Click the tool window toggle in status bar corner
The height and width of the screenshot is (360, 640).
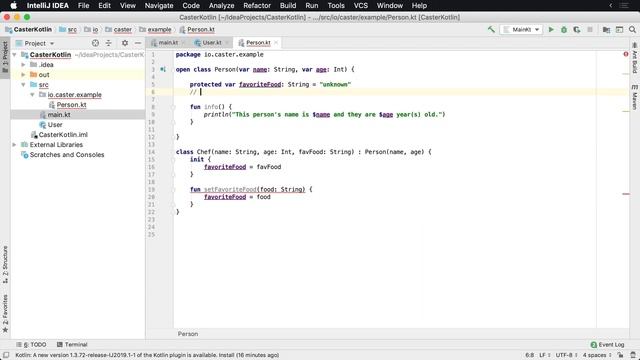click(6, 355)
